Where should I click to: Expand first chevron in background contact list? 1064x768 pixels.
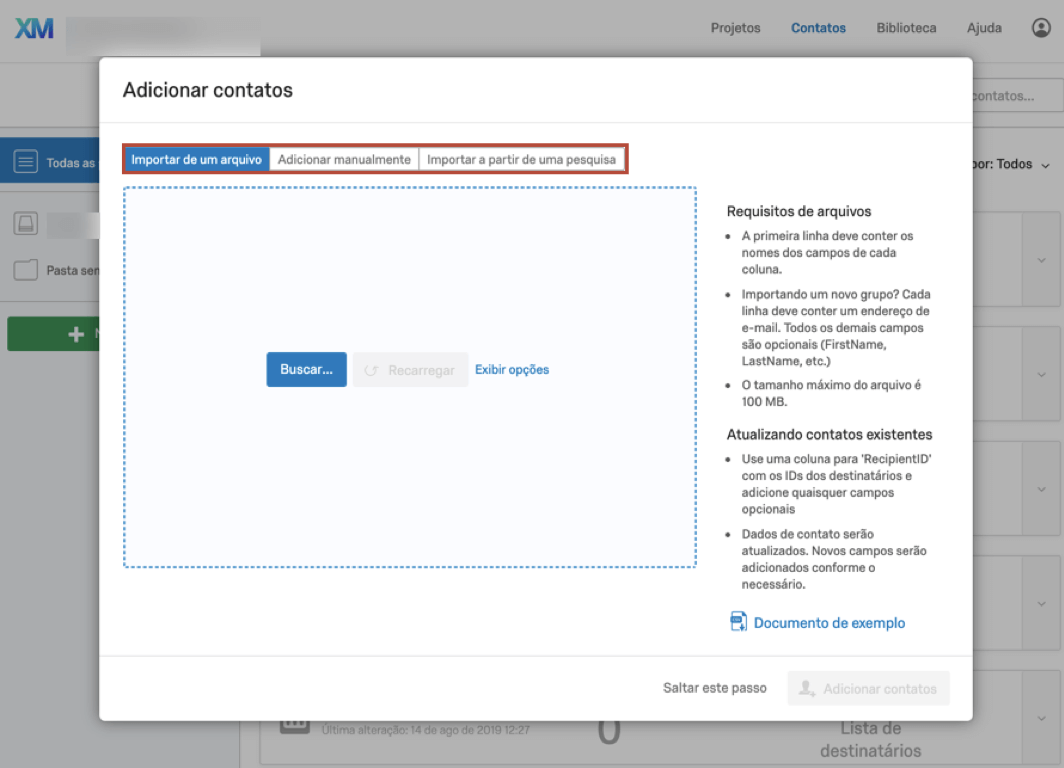(1042, 260)
